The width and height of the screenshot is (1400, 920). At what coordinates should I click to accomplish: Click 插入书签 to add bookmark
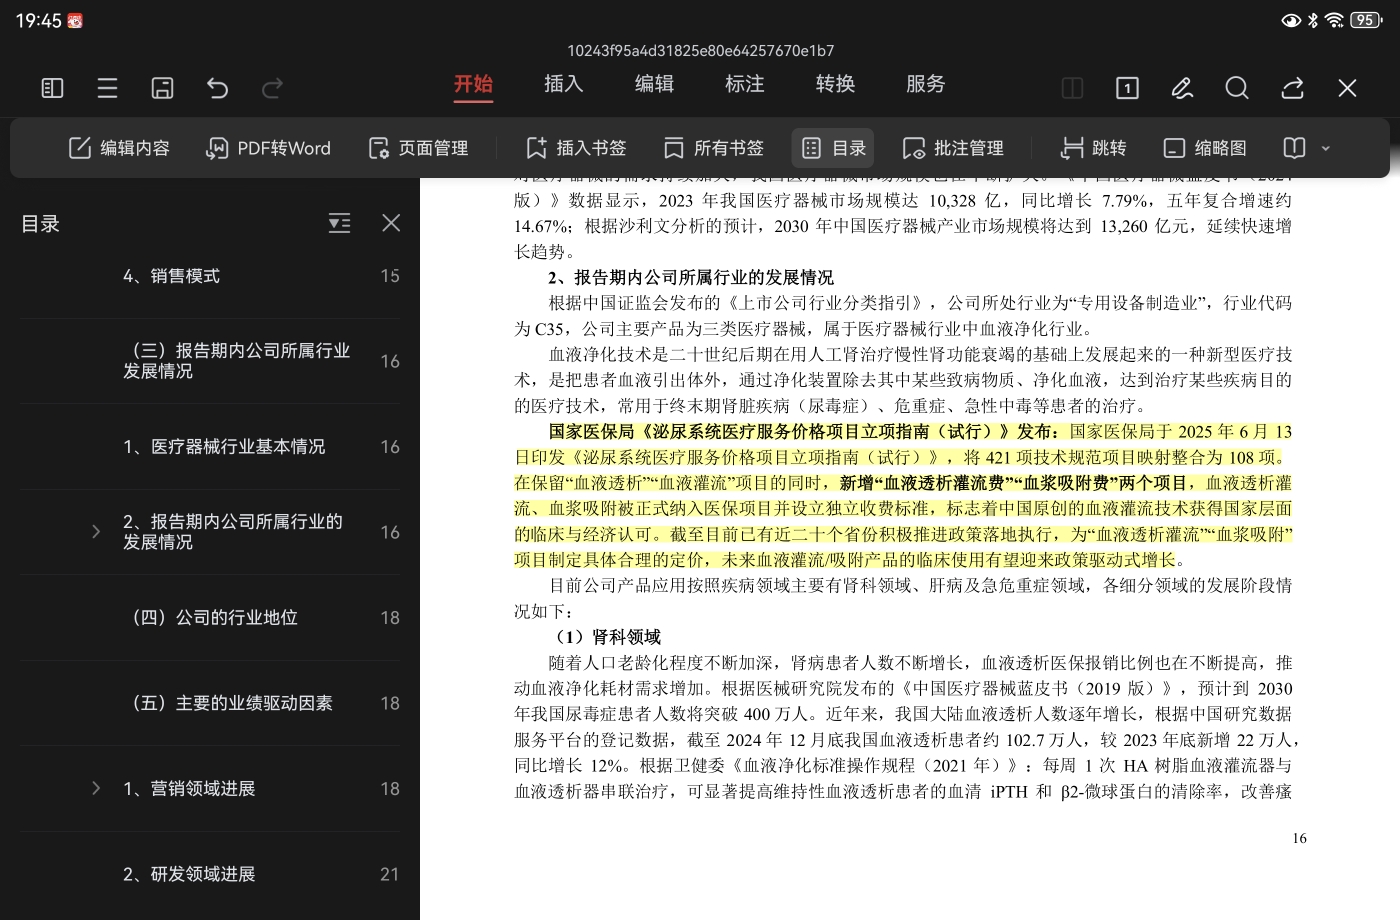576,148
